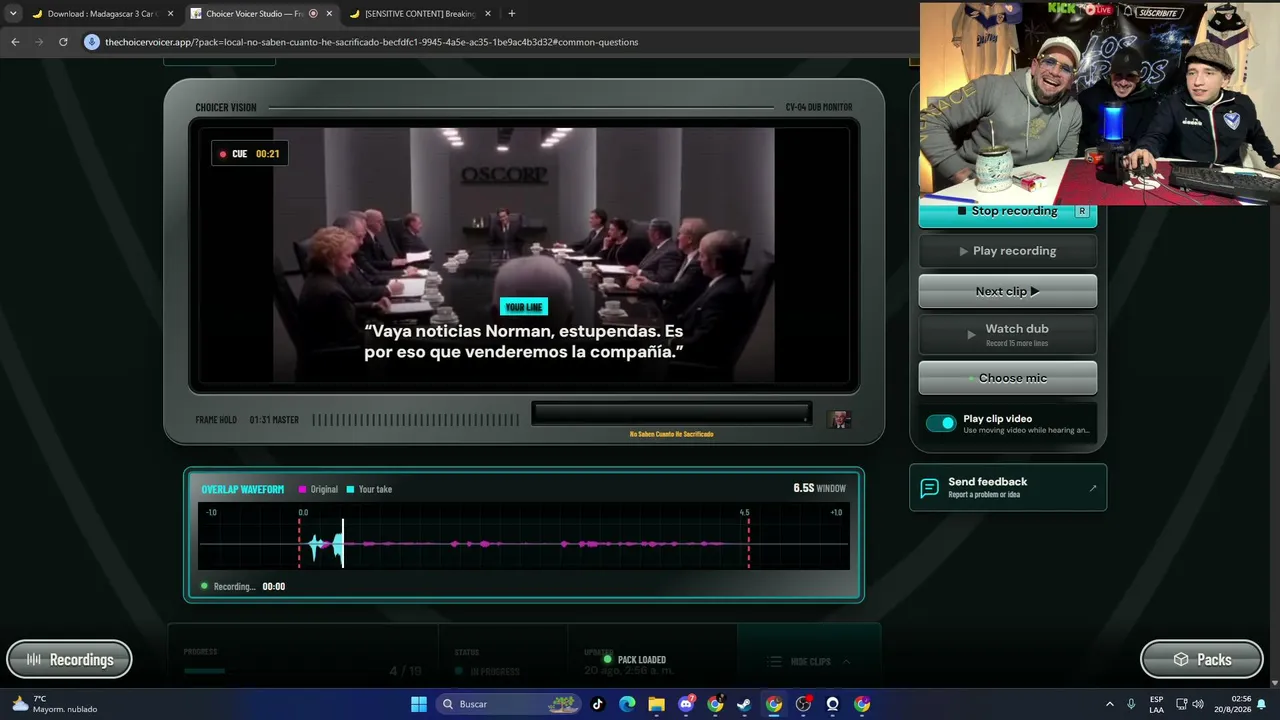The width and height of the screenshot is (1280, 720).
Task: Click the YOUR LINE badge
Action: tap(524, 307)
